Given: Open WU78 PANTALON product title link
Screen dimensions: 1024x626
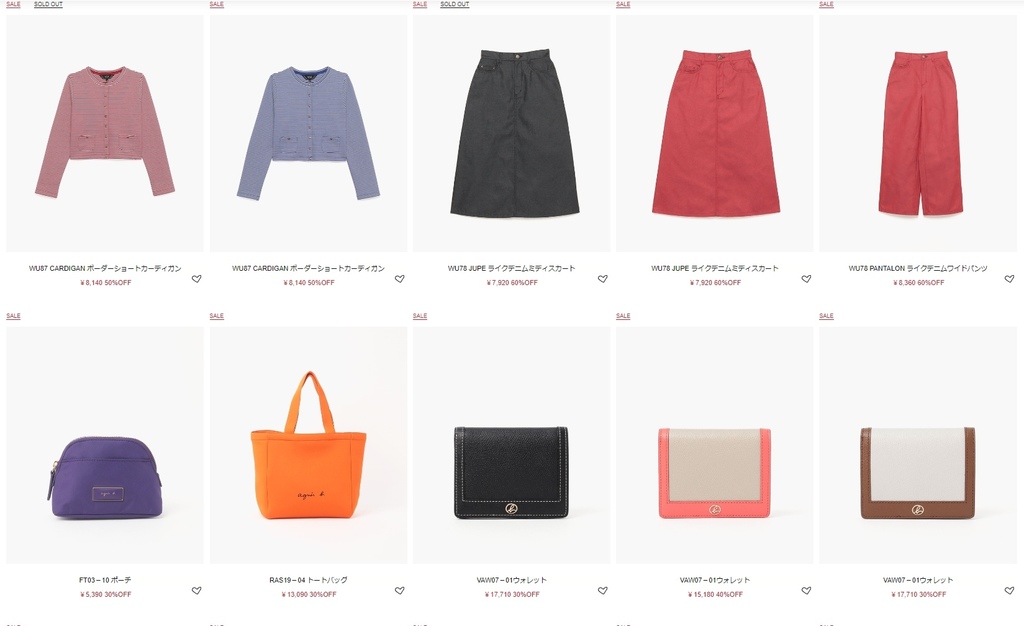Looking at the screenshot, I should pyautogui.click(x=918, y=268).
